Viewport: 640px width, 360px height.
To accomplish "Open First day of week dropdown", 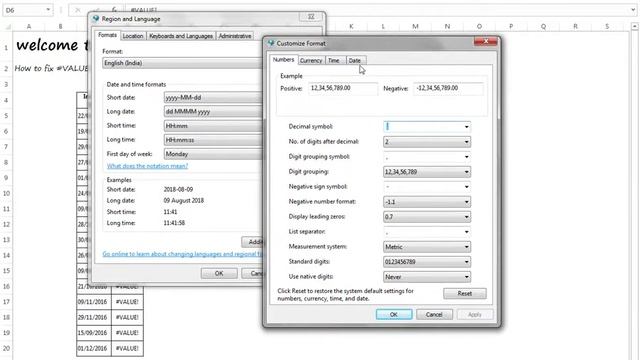I will (213, 154).
